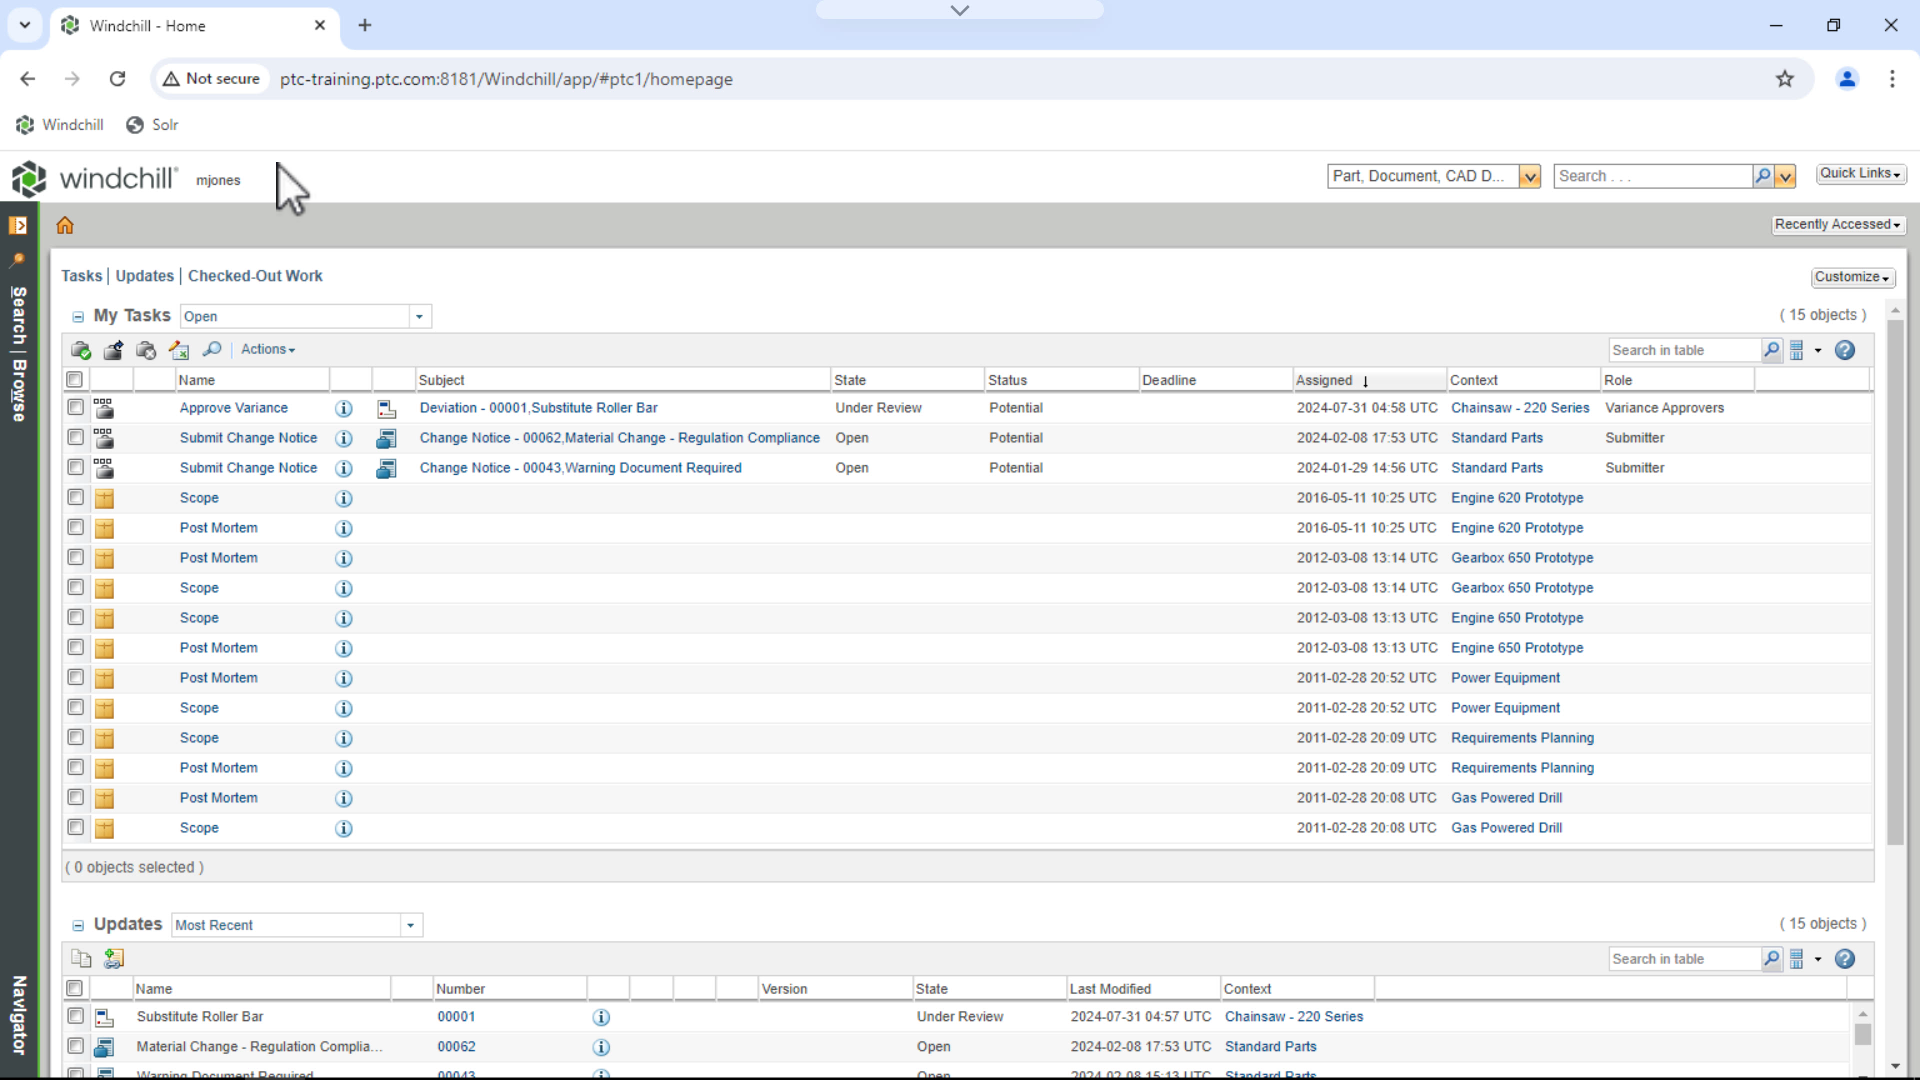Click the workflow task icon in Approve Variance row

(104, 408)
